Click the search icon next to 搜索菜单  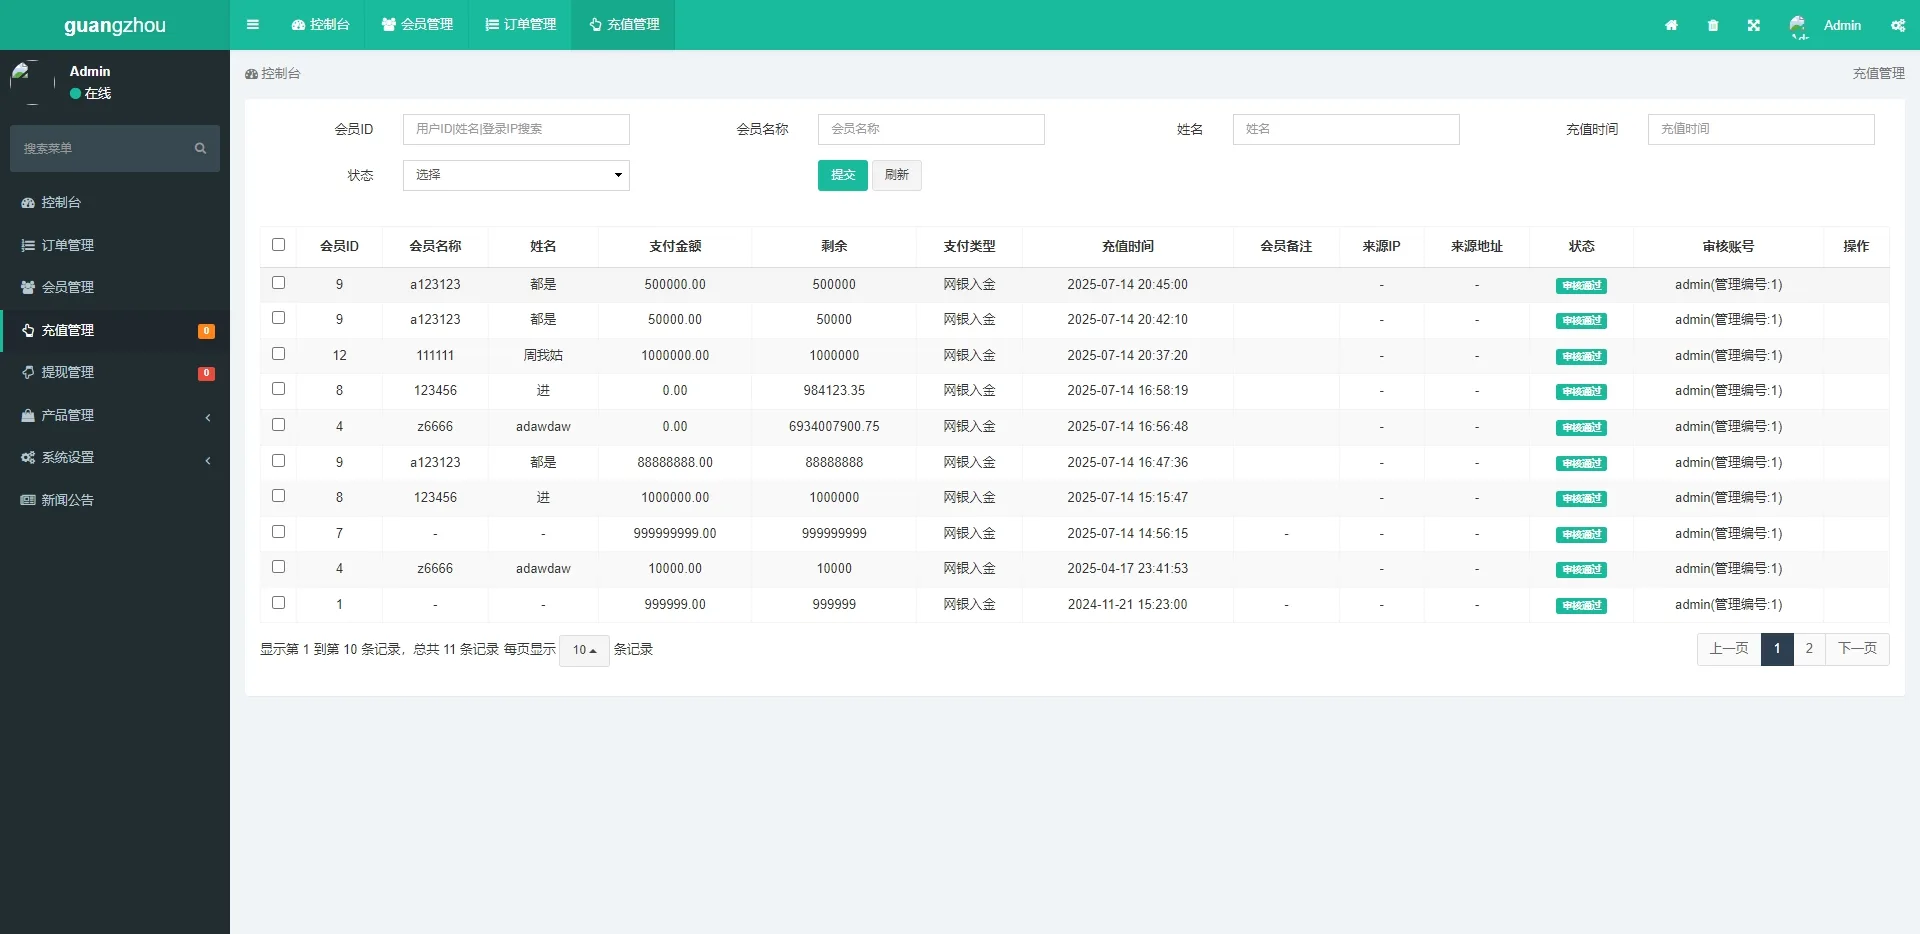(x=200, y=148)
